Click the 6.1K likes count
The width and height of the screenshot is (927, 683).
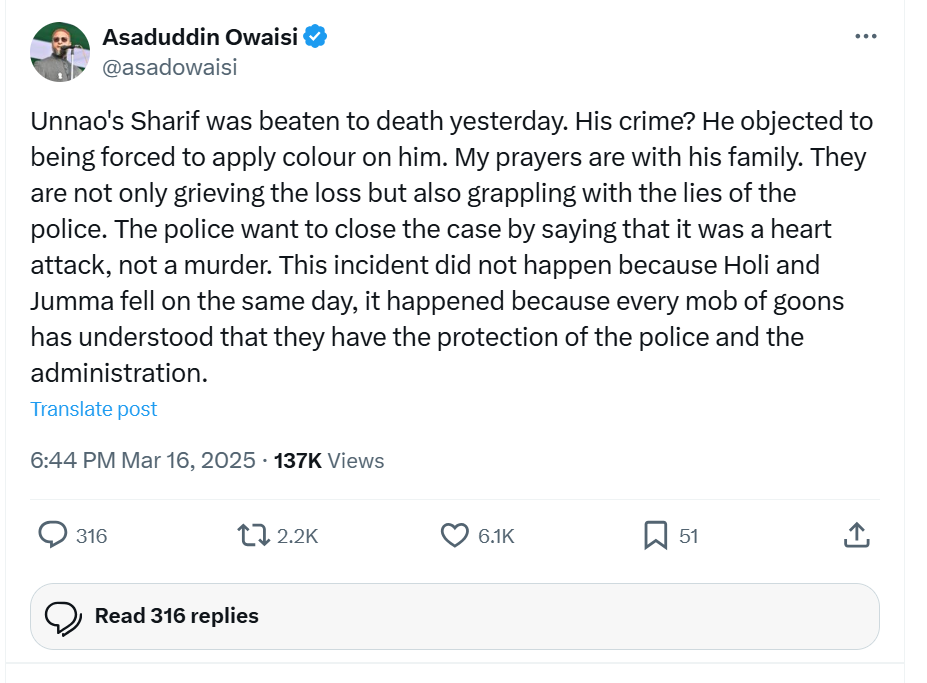[x=496, y=536]
